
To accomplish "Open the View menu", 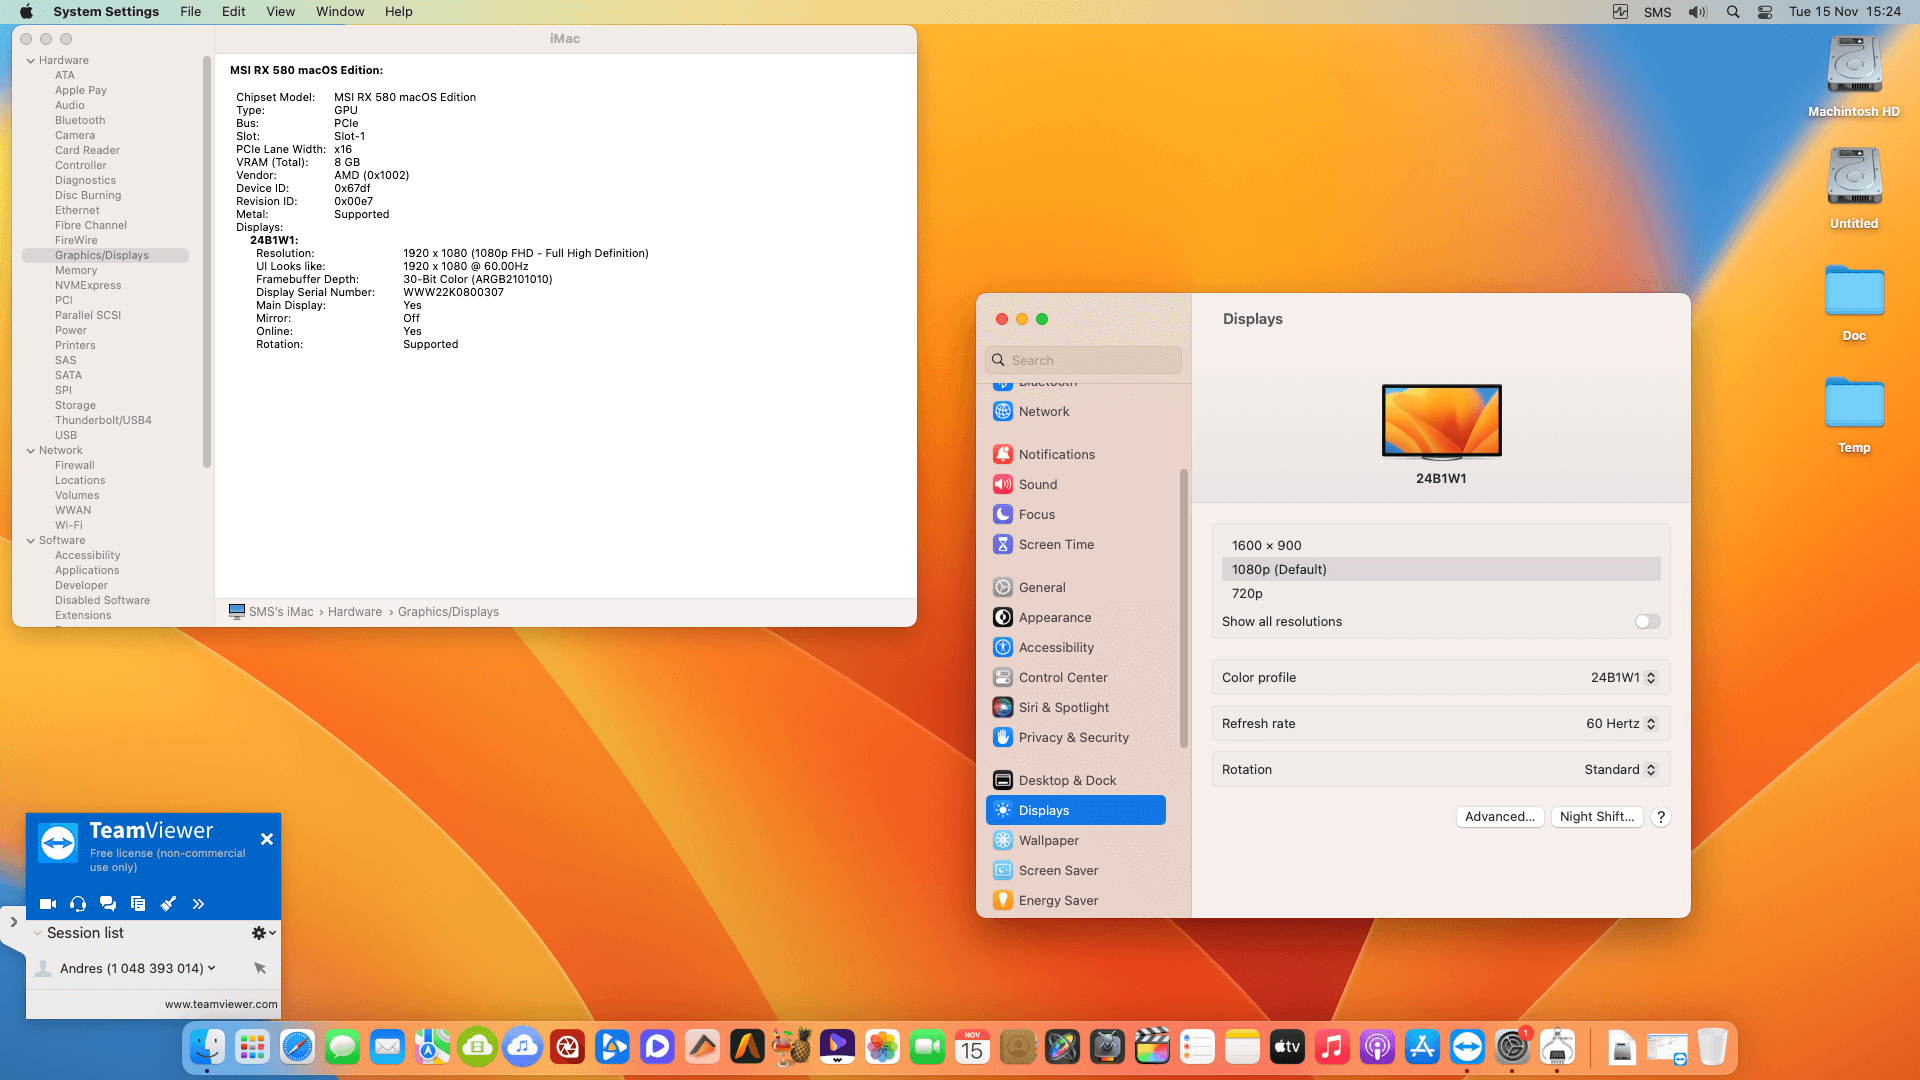I will click(280, 12).
